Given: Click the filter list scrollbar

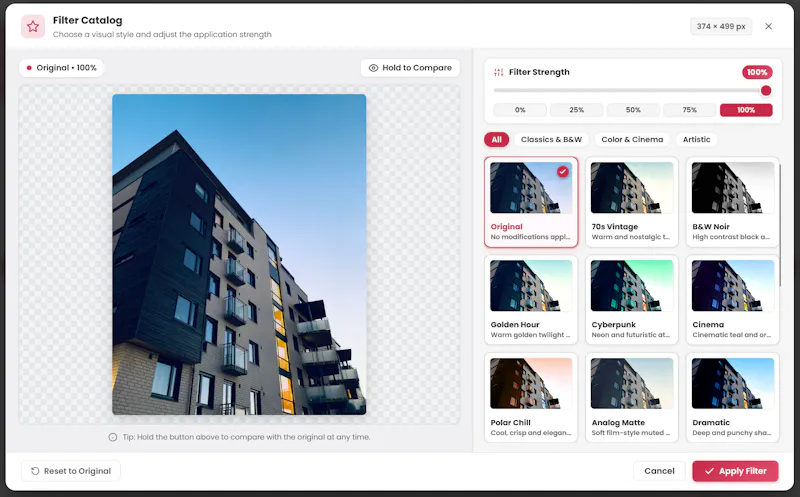Looking at the screenshot, I should point(780,225).
